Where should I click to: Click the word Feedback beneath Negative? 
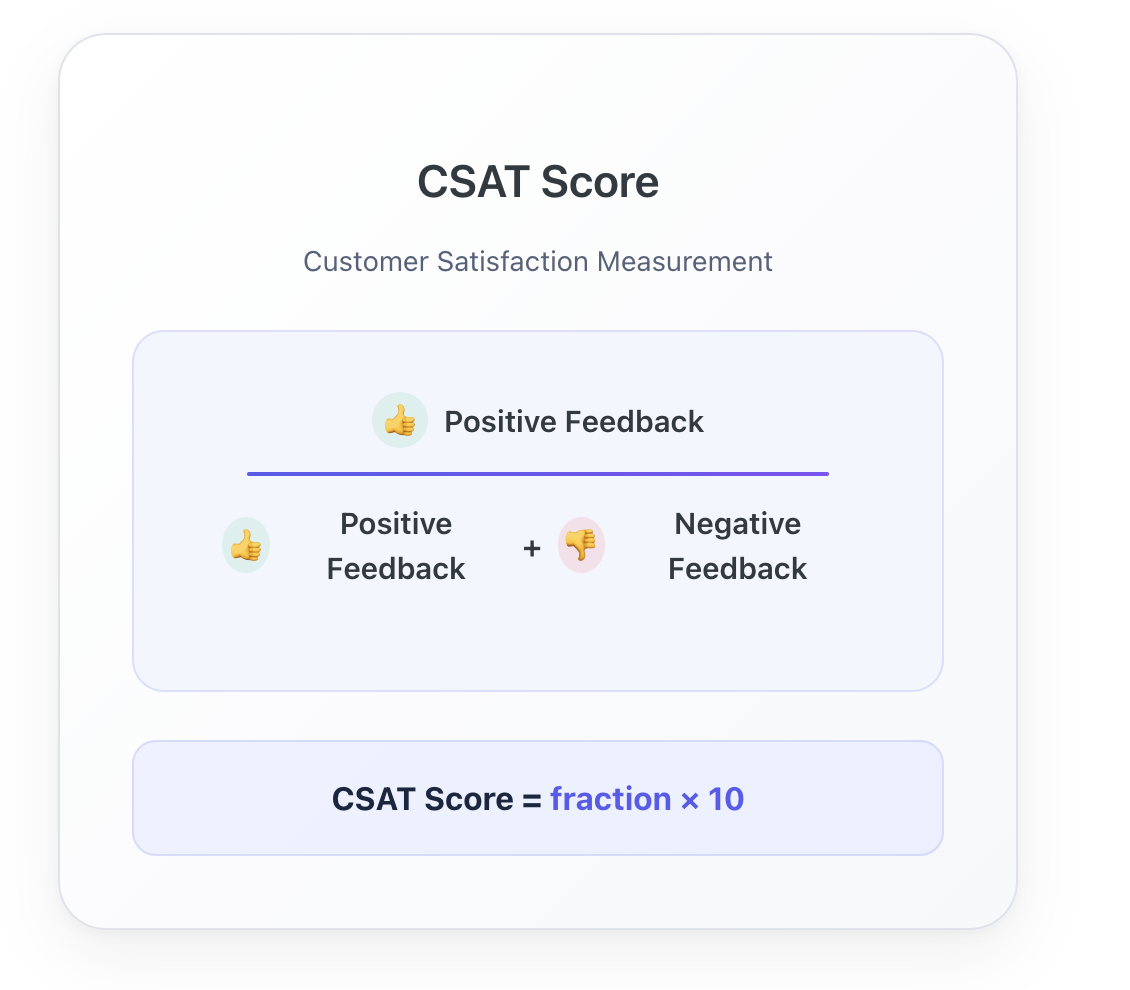[x=738, y=569]
